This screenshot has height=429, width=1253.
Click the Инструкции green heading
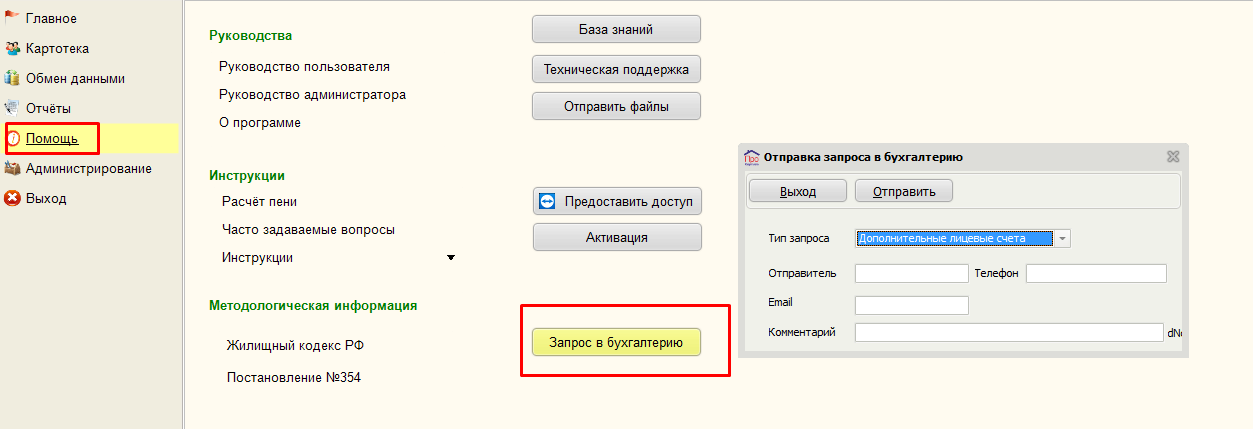coord(247,175)
